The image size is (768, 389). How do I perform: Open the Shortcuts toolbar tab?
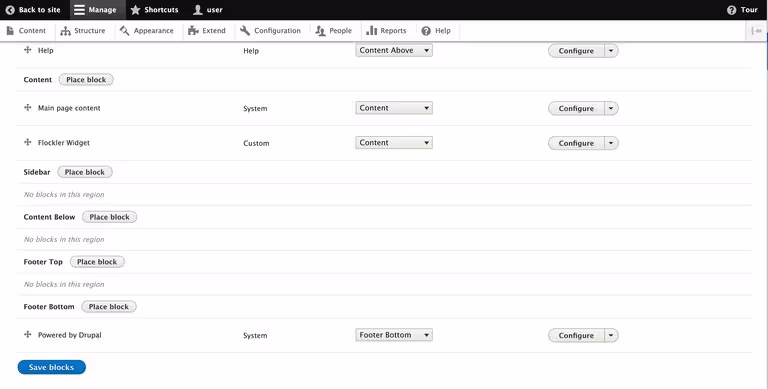click(x=155, y=10)
